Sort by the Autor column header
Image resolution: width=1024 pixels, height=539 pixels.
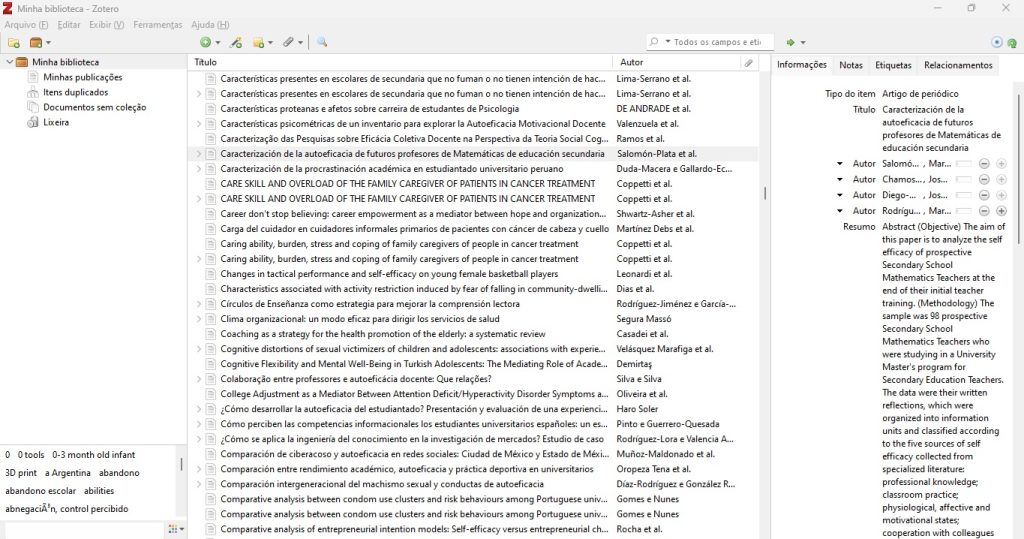(x=675, y=62)
